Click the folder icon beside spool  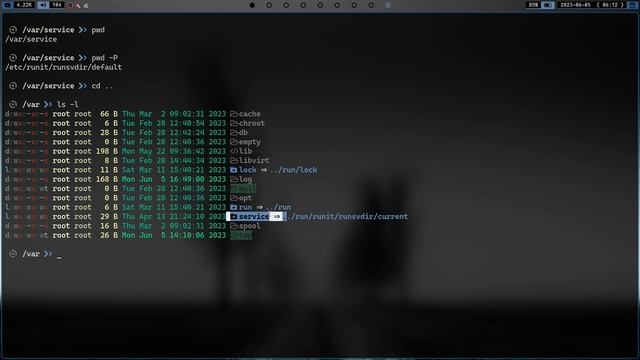(233, 226)
